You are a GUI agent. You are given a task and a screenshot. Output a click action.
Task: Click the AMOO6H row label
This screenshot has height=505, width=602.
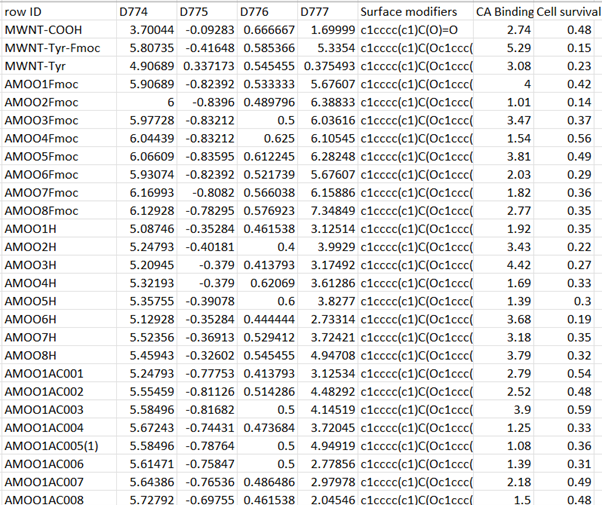click(x=59, y=319)
